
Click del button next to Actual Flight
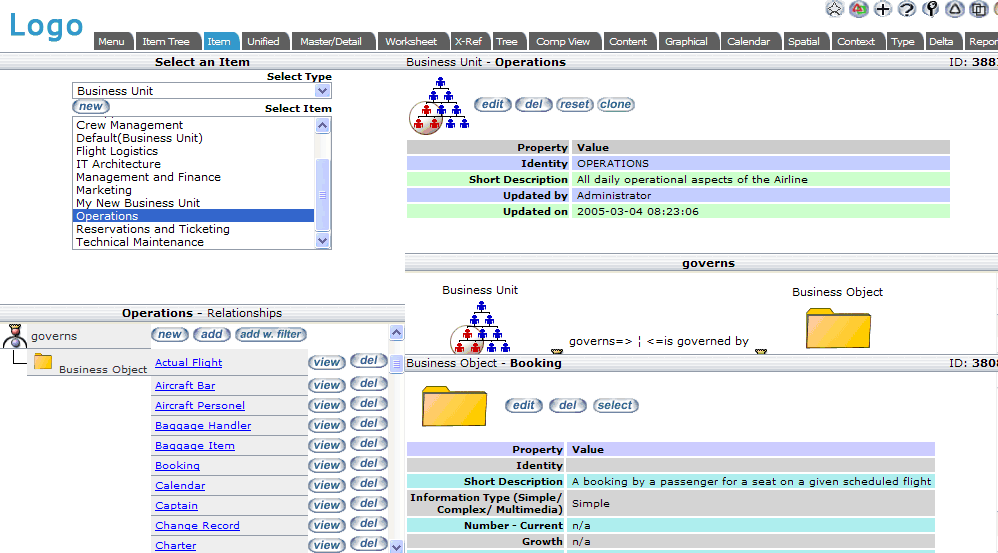tap(368, 361)
